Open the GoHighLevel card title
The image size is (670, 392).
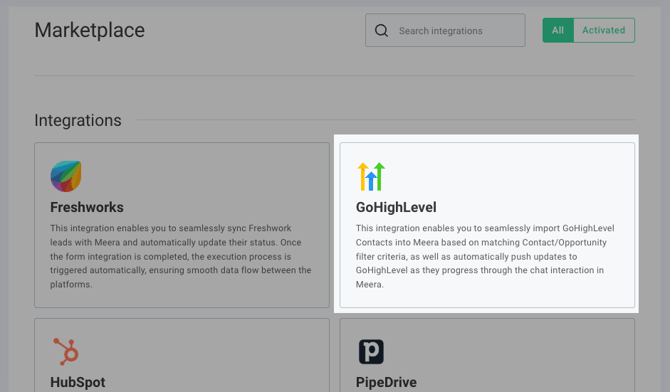(396, 207)
